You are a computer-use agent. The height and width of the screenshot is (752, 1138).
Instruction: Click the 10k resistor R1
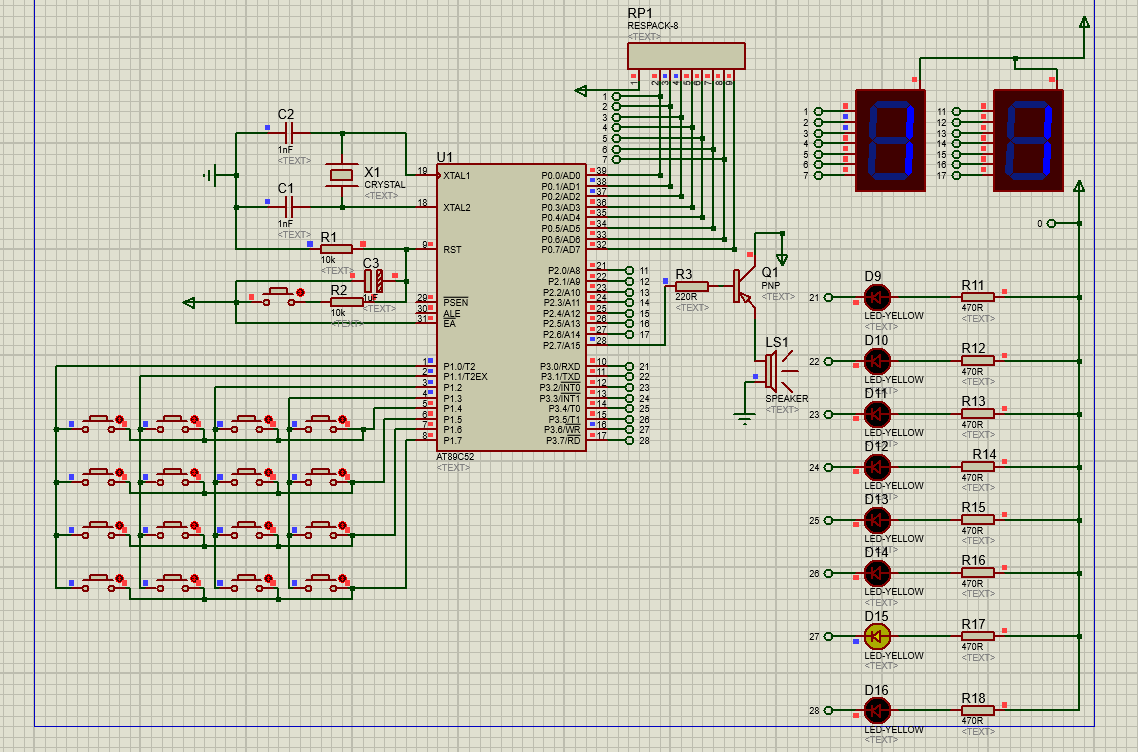(336, 248)
